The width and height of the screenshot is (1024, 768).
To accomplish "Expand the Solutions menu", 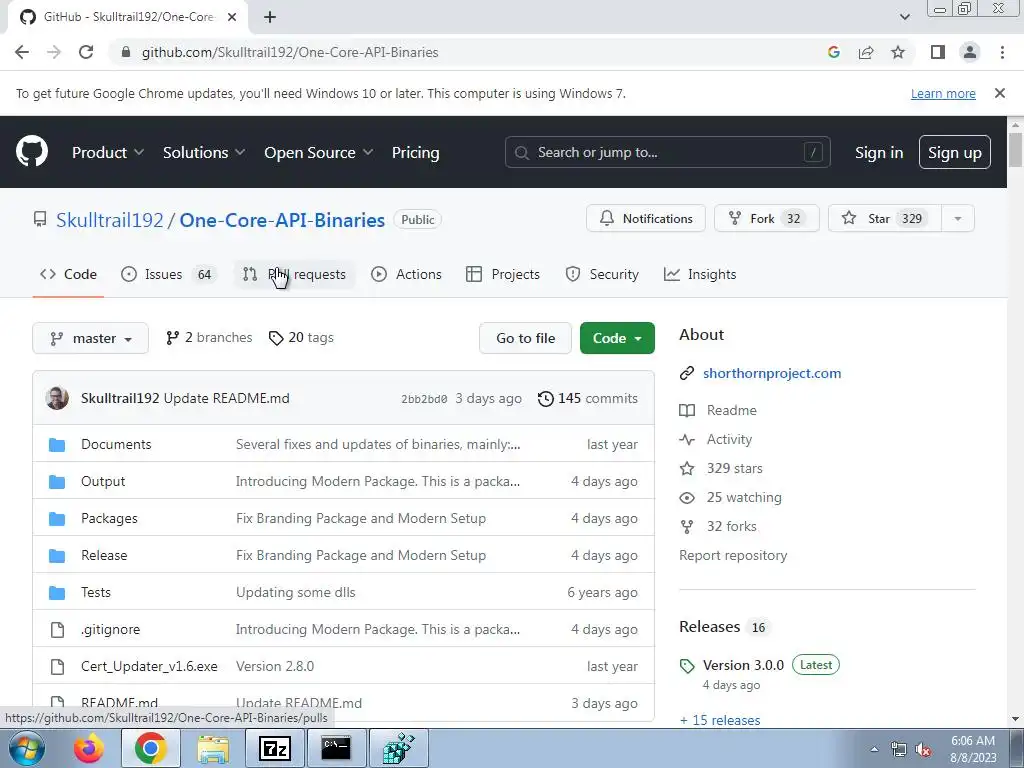I will click(204, 152).
